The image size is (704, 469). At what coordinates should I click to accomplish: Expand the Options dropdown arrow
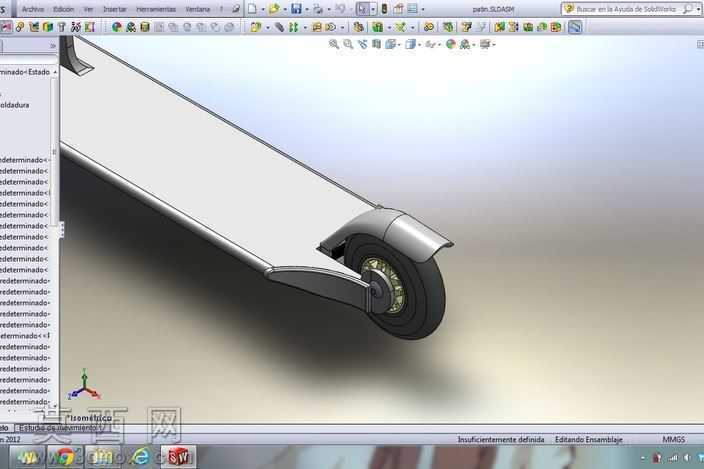point(422,9)
